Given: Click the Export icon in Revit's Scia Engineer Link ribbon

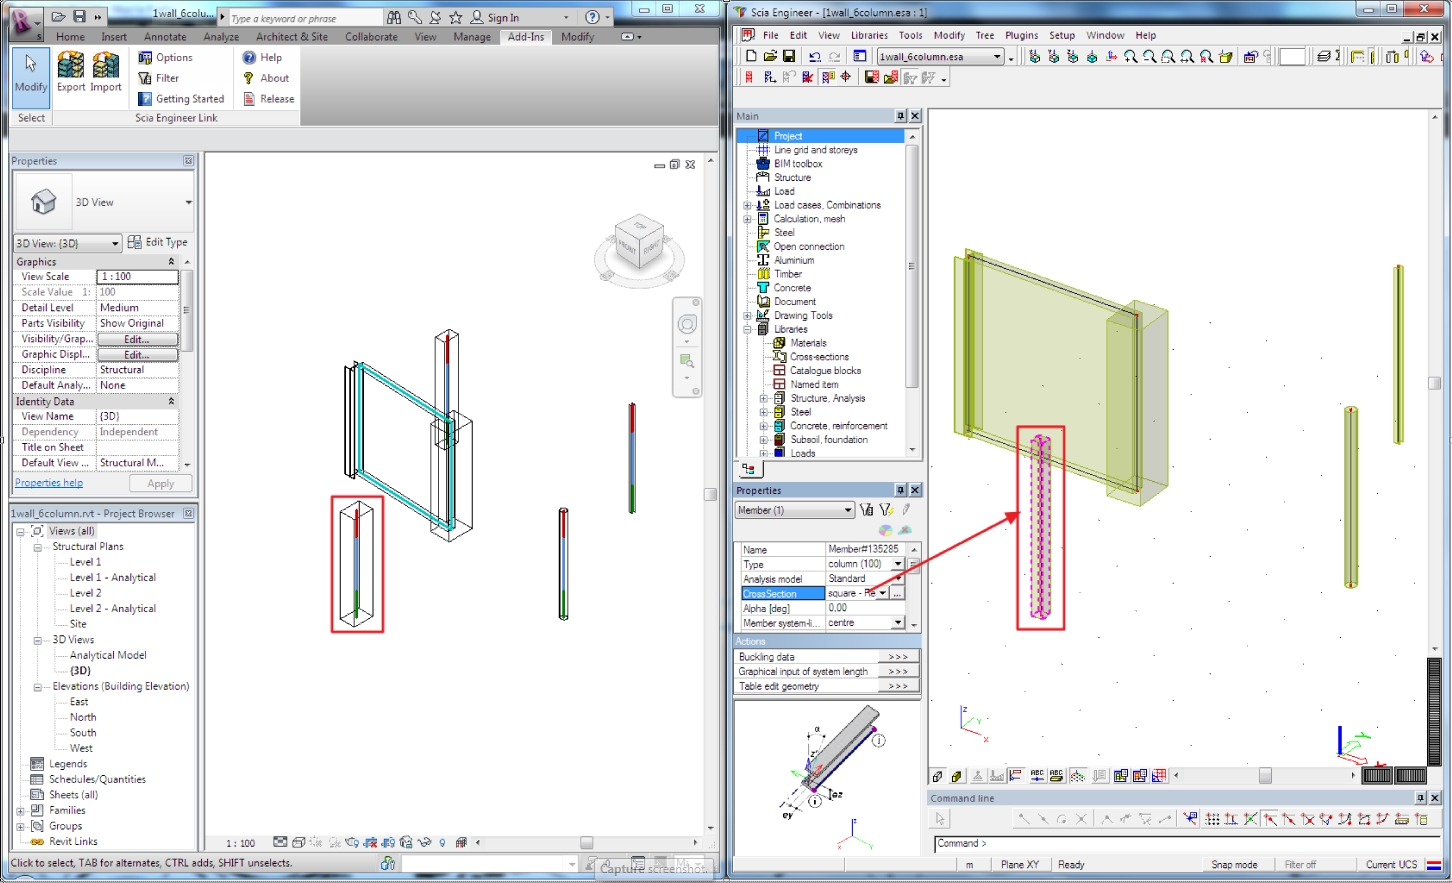Looking at the screenshot, I should (71, 72).
